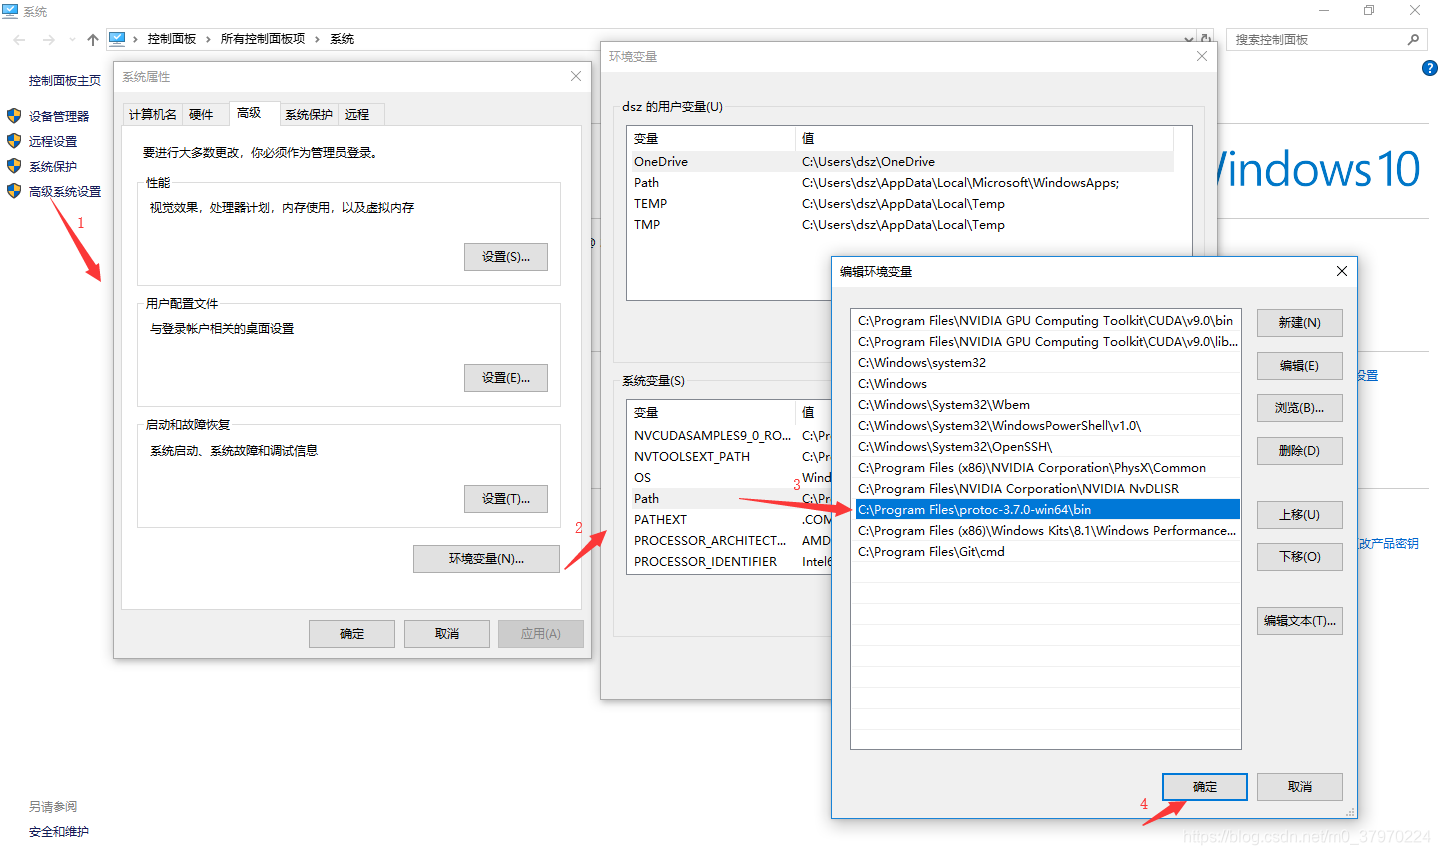
Task: Click the up-one-level arrow icon
Action: pyautogui.click(x=93, y=39)
